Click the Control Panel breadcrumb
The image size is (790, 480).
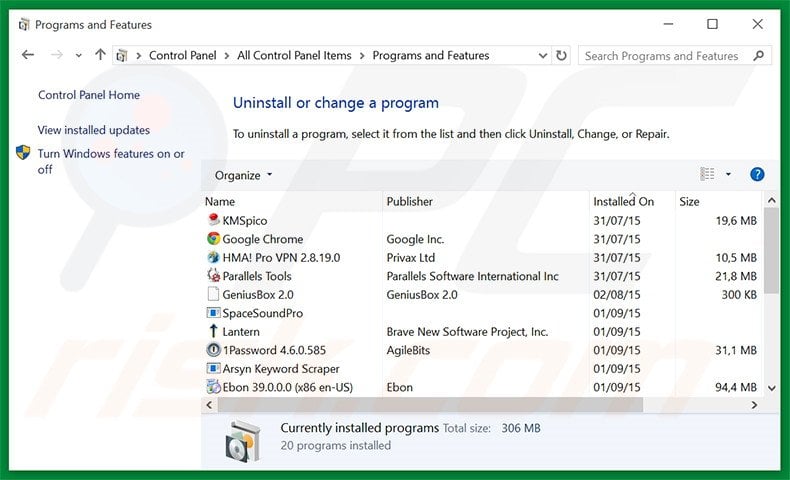182,55
